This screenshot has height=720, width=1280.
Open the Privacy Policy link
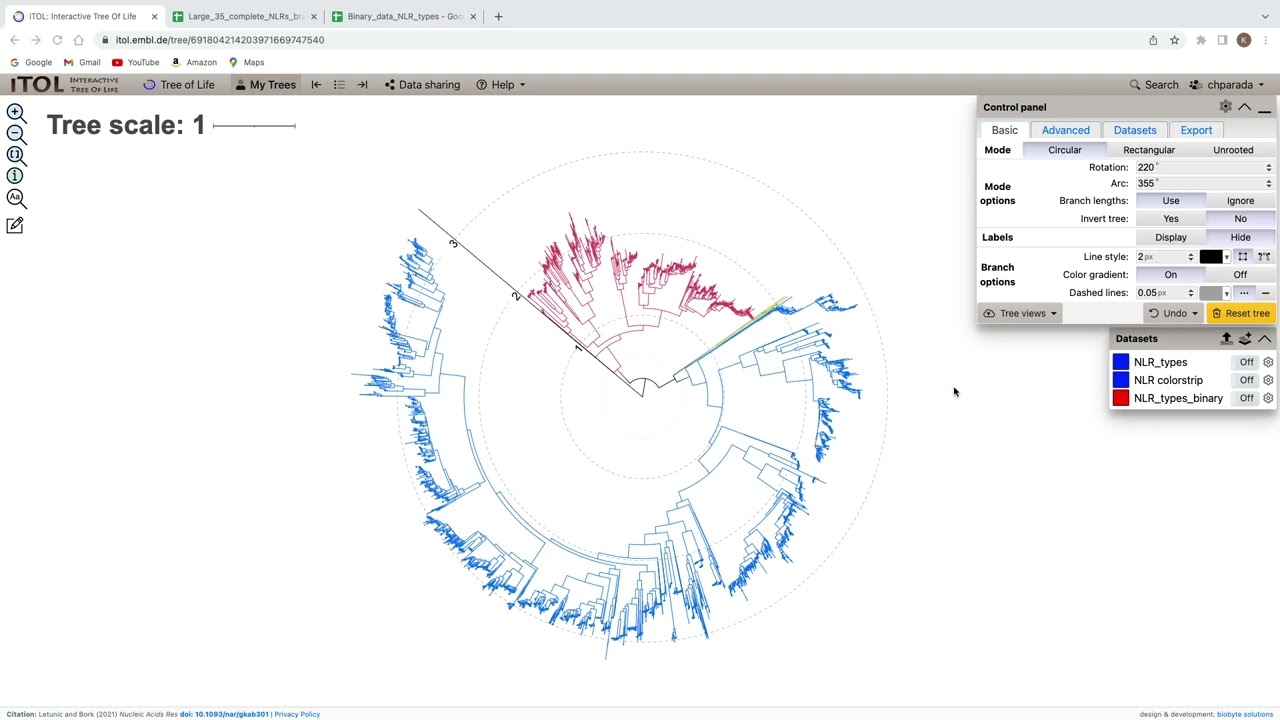pyautogui.click(x=297, y=714)
